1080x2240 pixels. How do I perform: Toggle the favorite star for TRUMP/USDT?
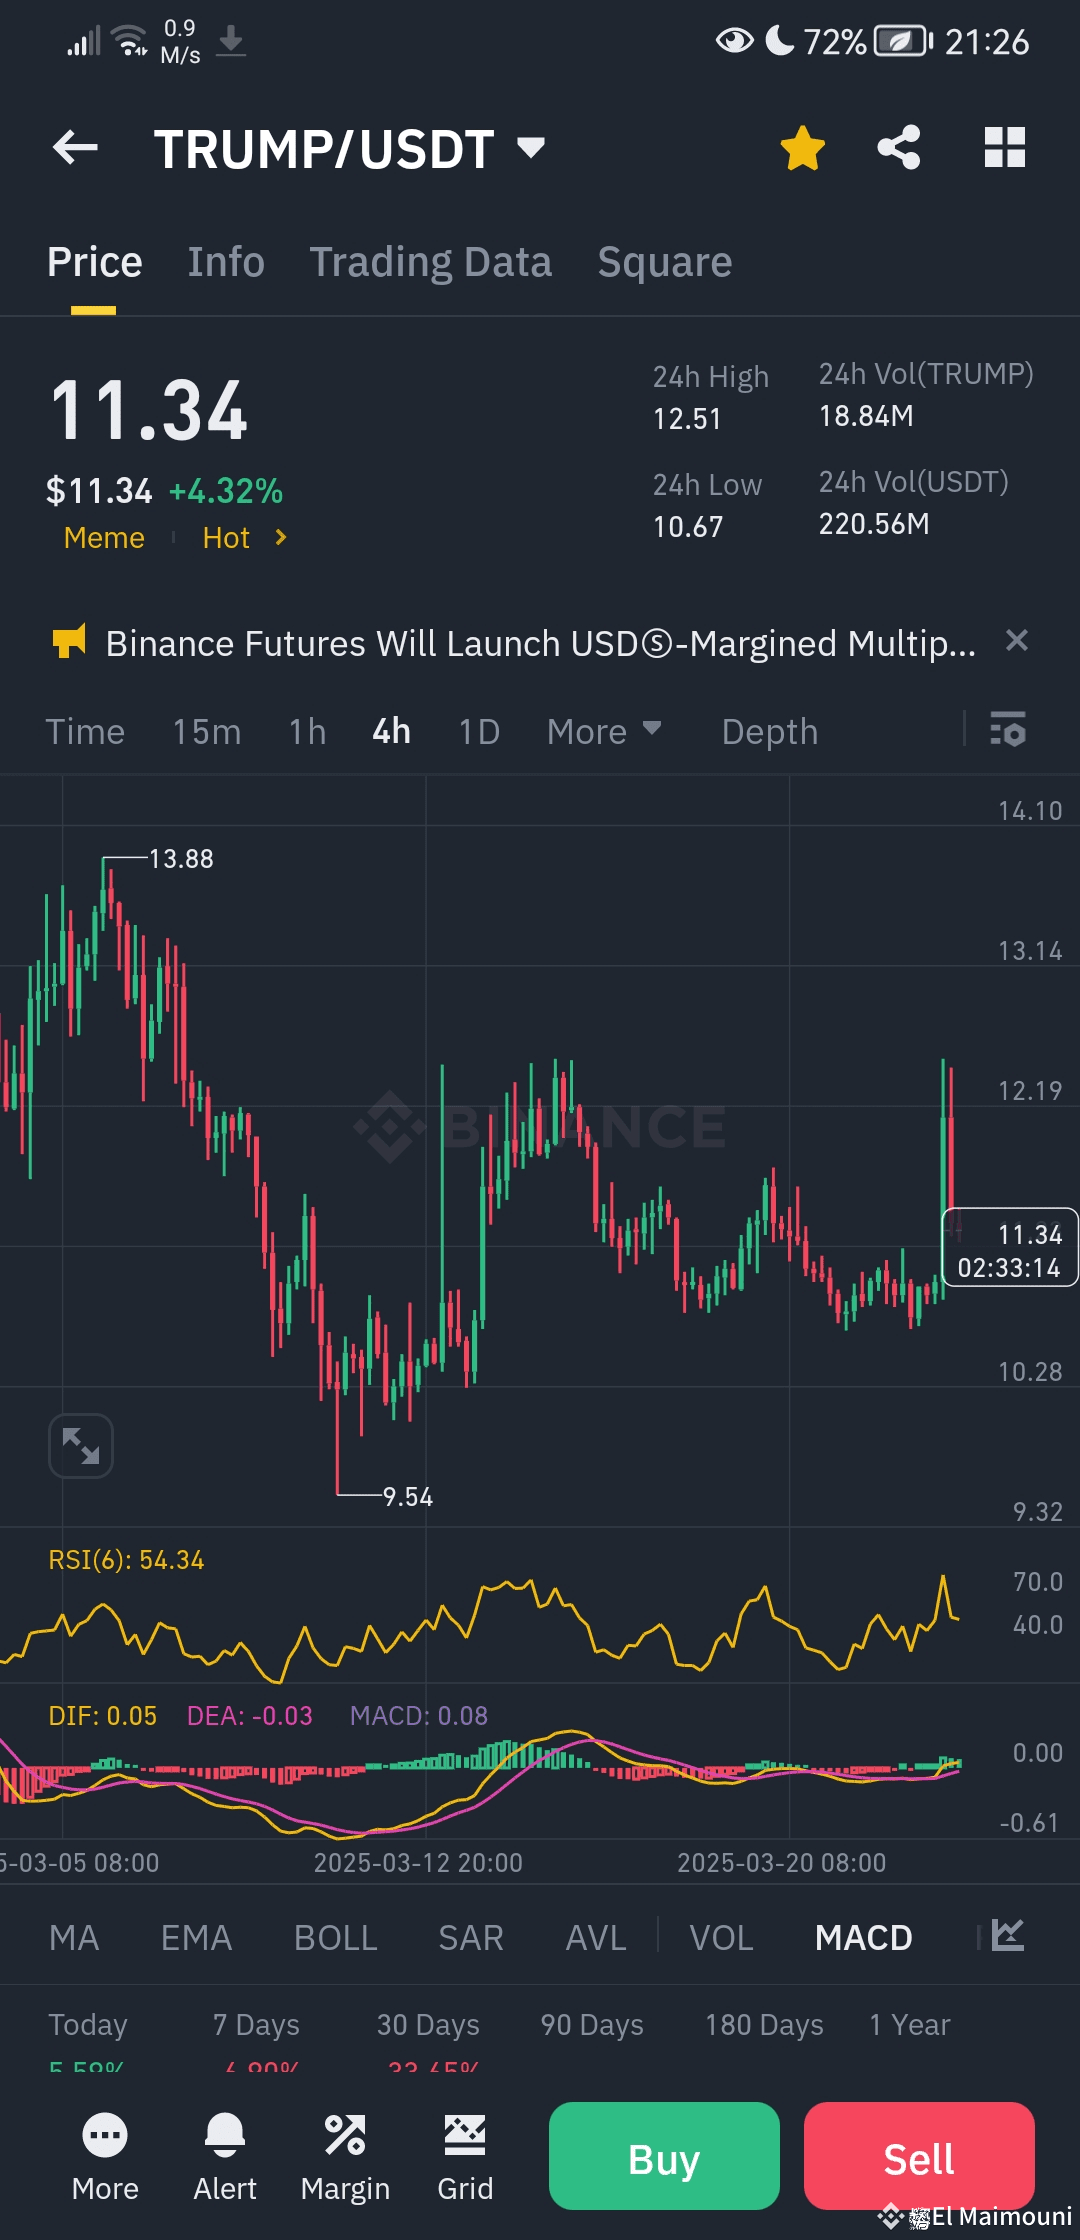(802, 148)
